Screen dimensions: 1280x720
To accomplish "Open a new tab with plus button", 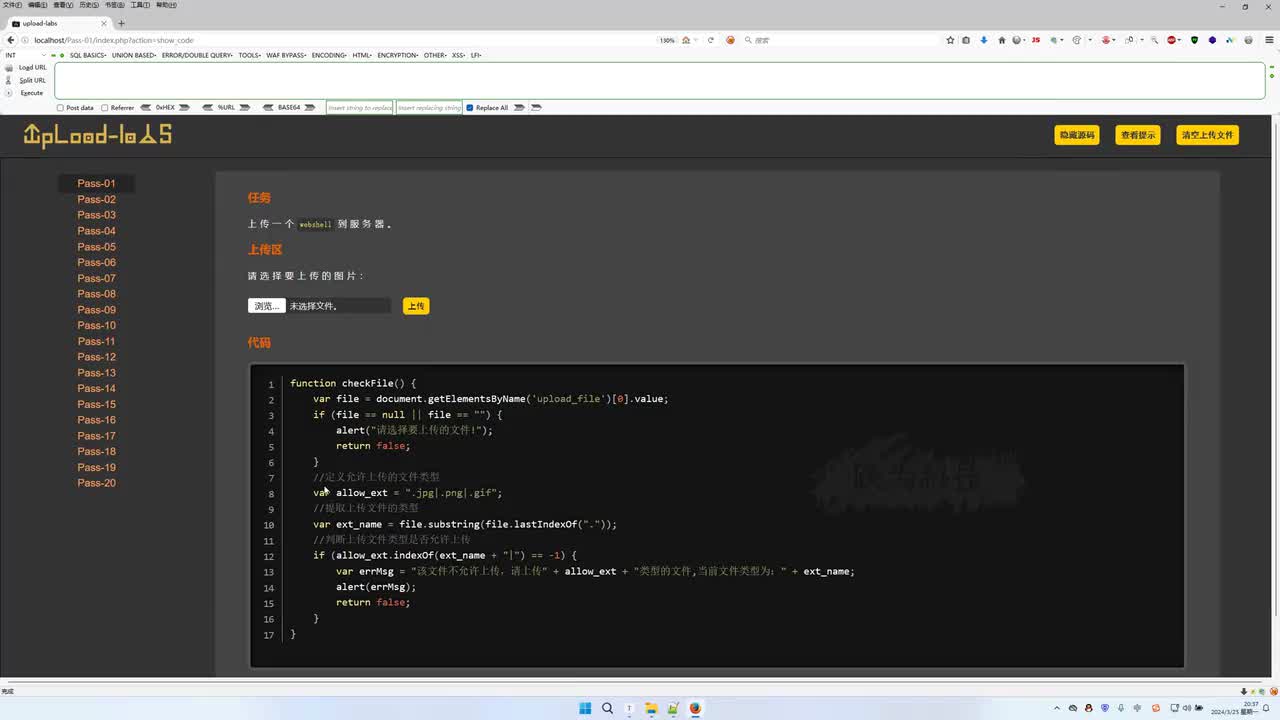I will [x=121, y=23].
